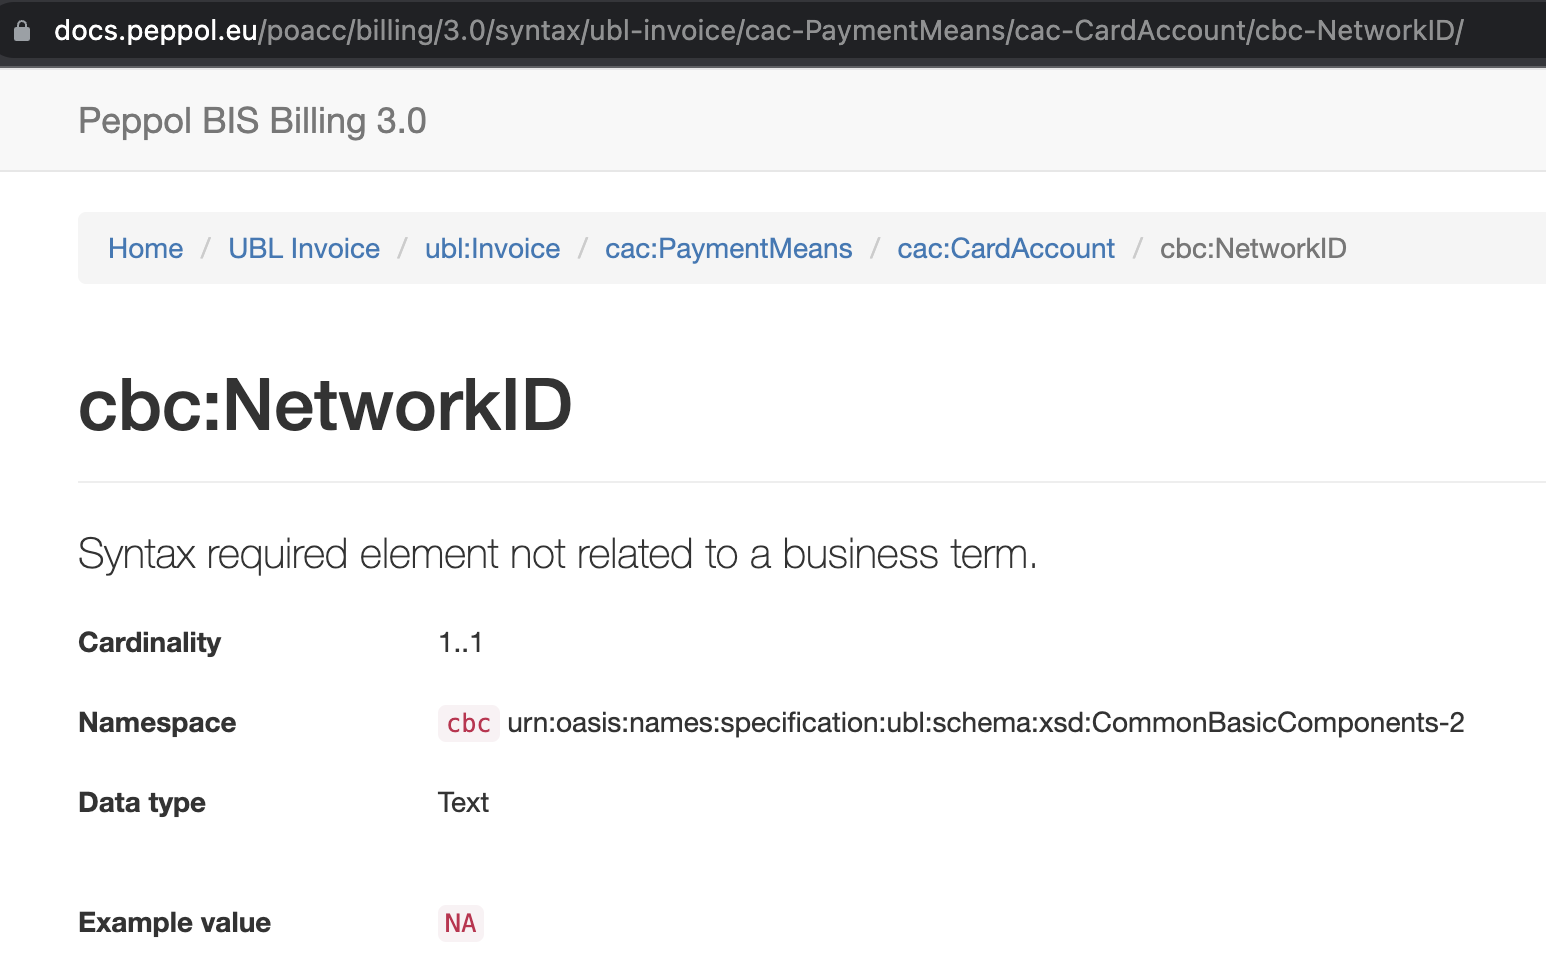Click the cbc:NetworkID breadcrumb text
The width and height of the screenshot is (1546, 978).
[1253, 248]
